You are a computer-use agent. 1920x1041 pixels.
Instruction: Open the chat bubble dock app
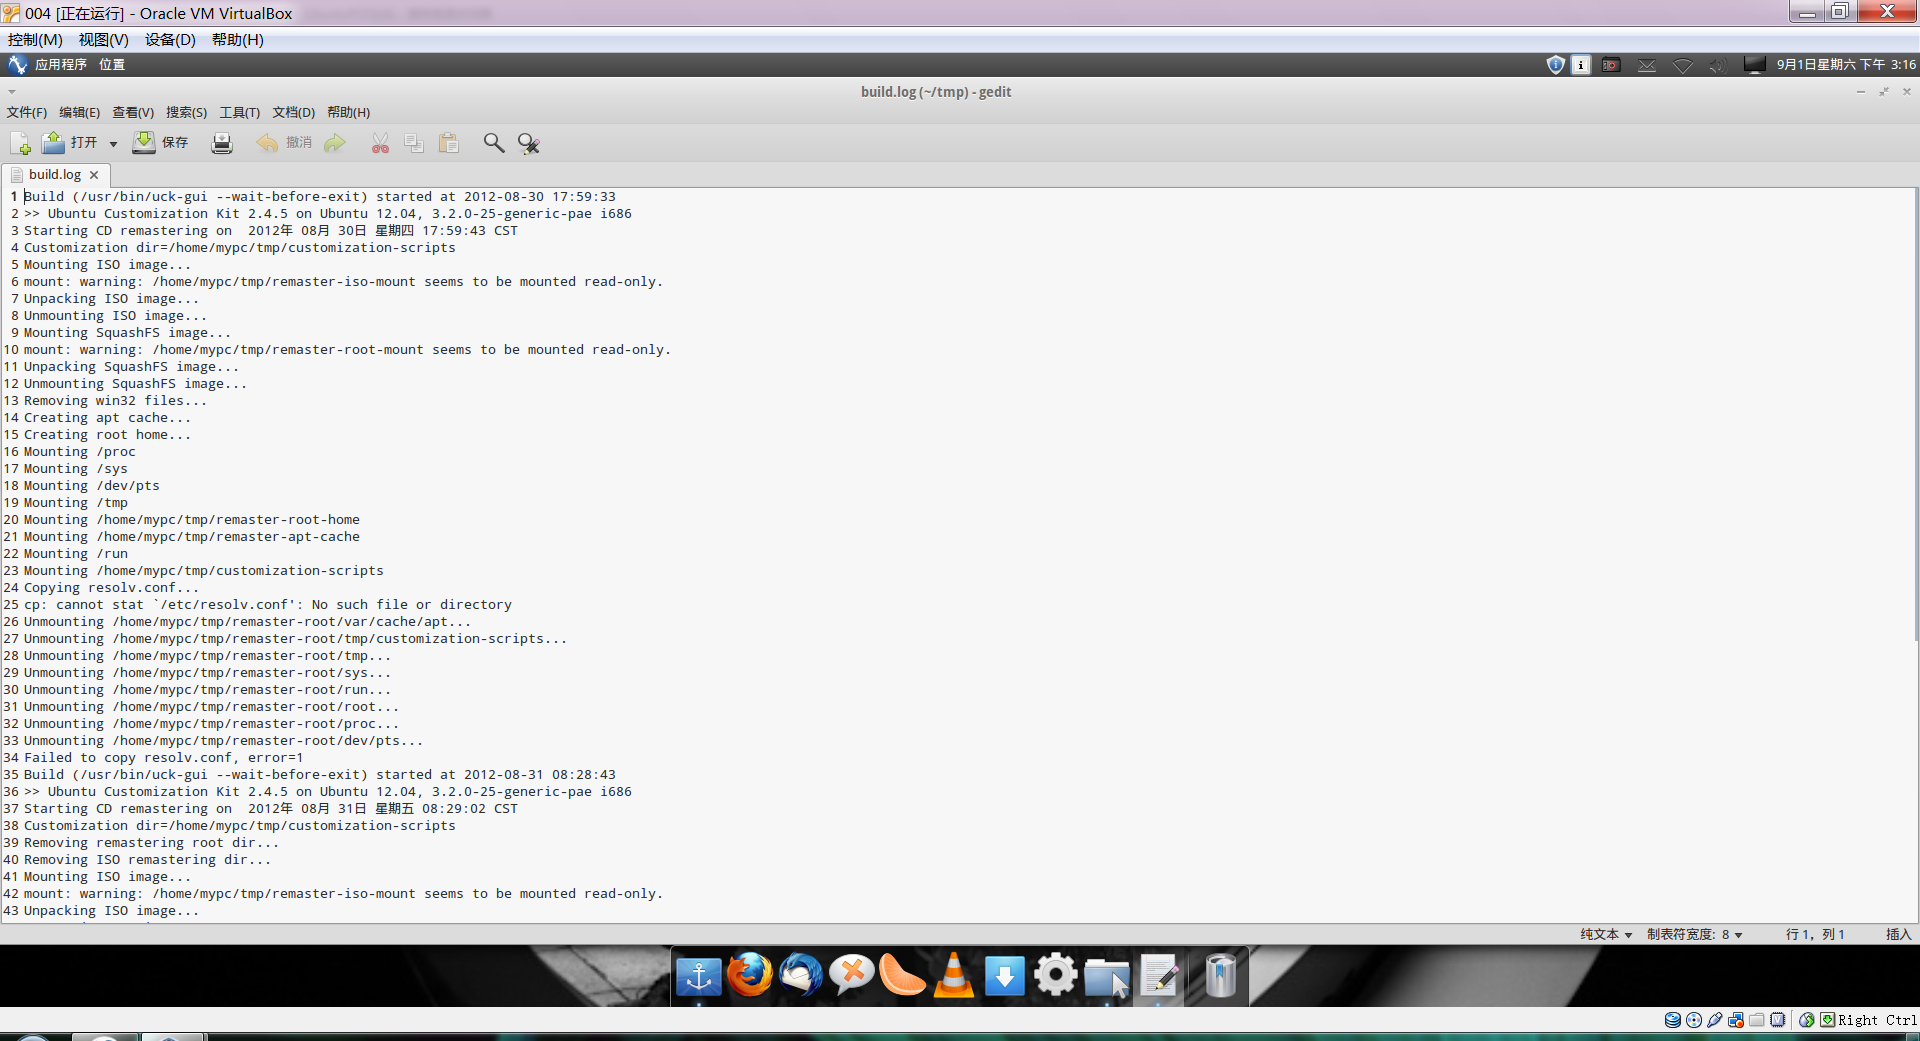pyautogui.click(x=852, y=975)
